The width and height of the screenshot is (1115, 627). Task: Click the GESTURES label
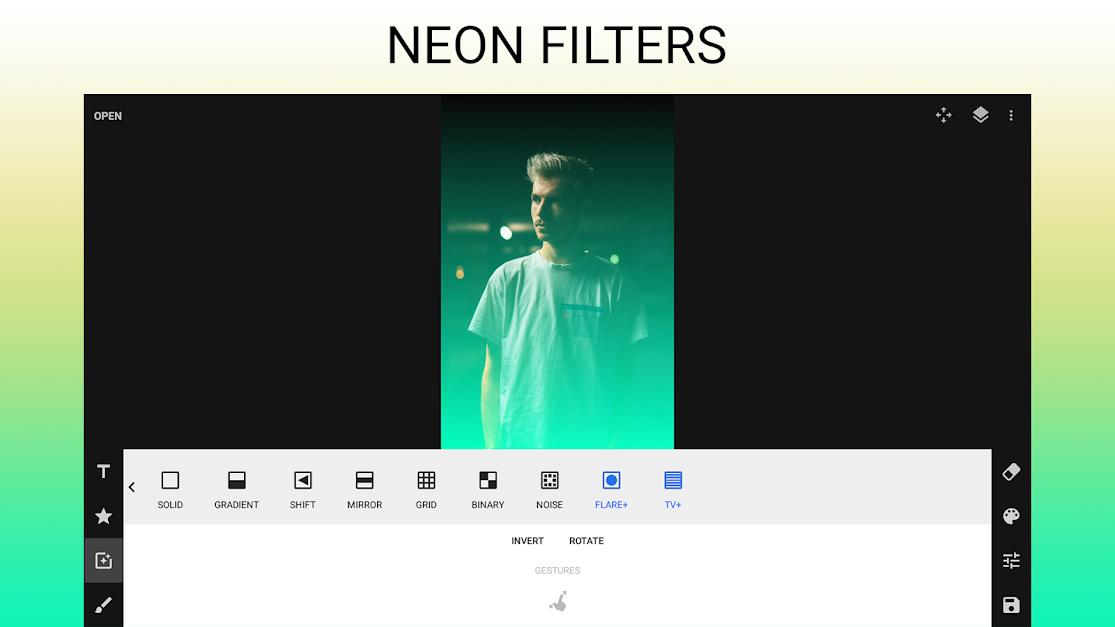point(558,570)
